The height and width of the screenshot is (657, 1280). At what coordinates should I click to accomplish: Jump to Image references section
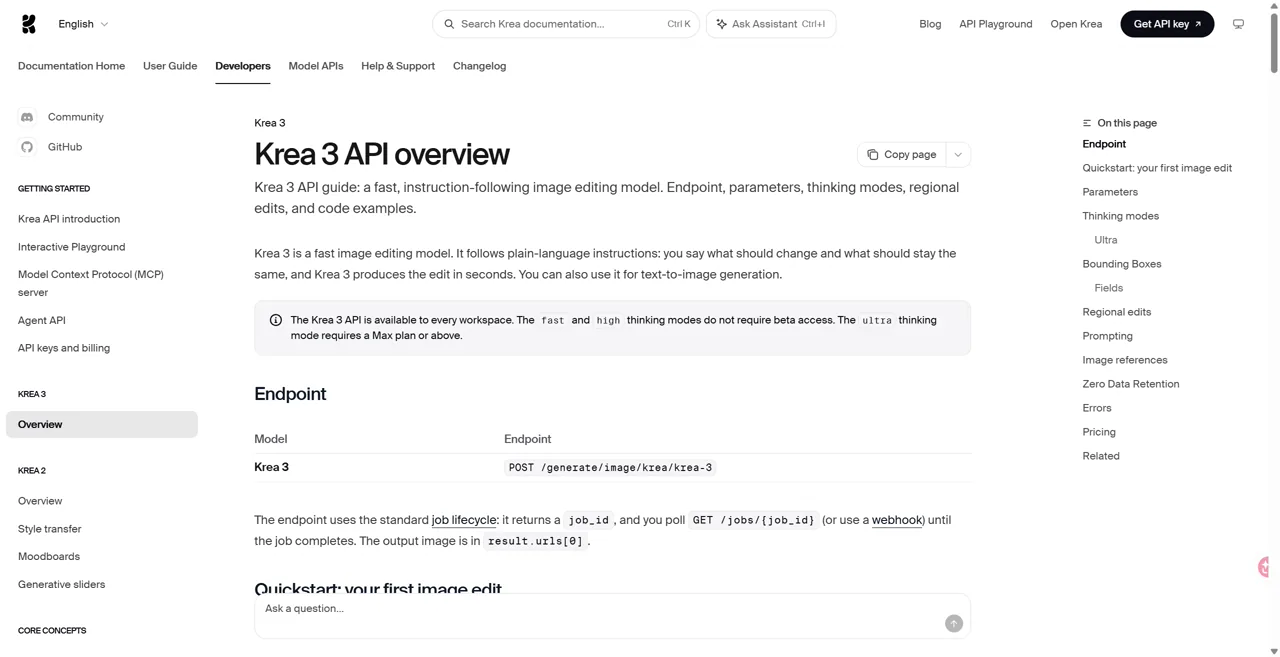[x=1125, y=360]
